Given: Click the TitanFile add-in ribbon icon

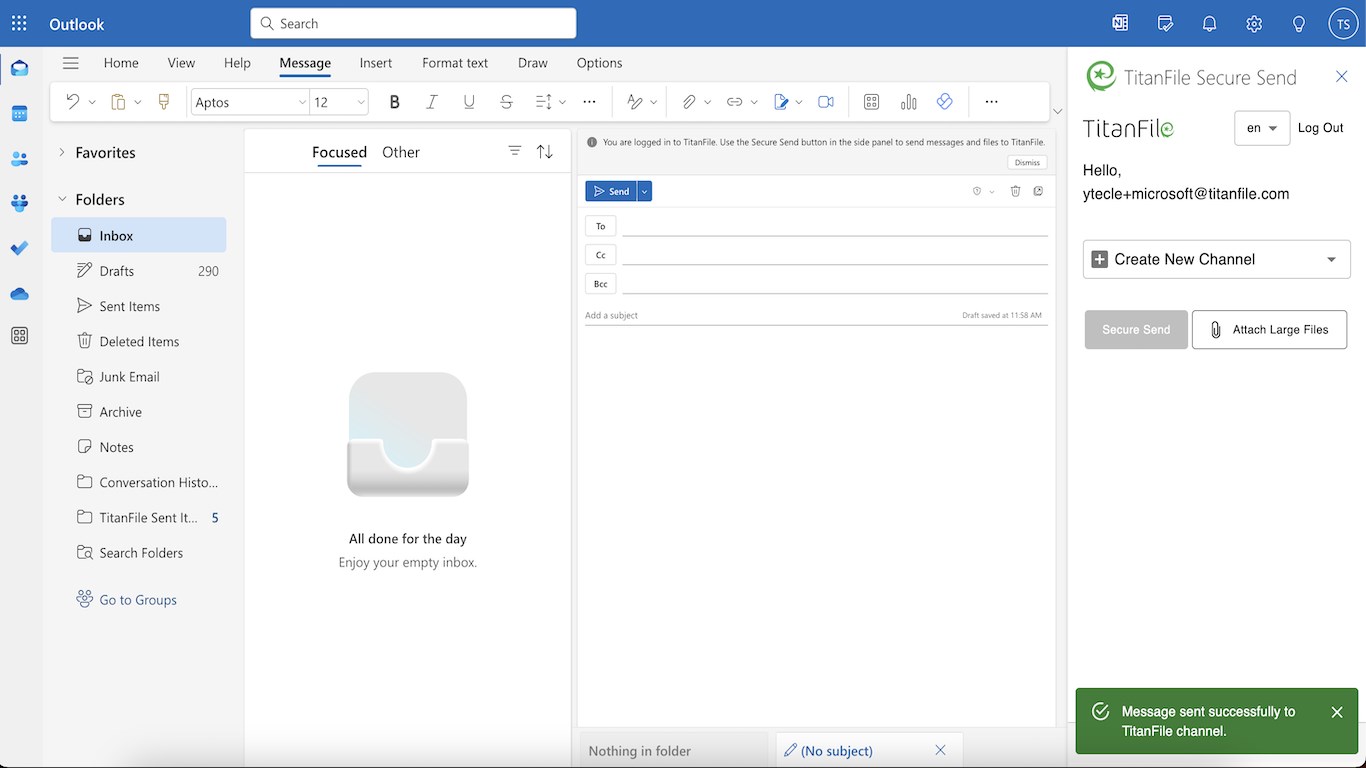Looking at the screenshot, I should [945, 101].
